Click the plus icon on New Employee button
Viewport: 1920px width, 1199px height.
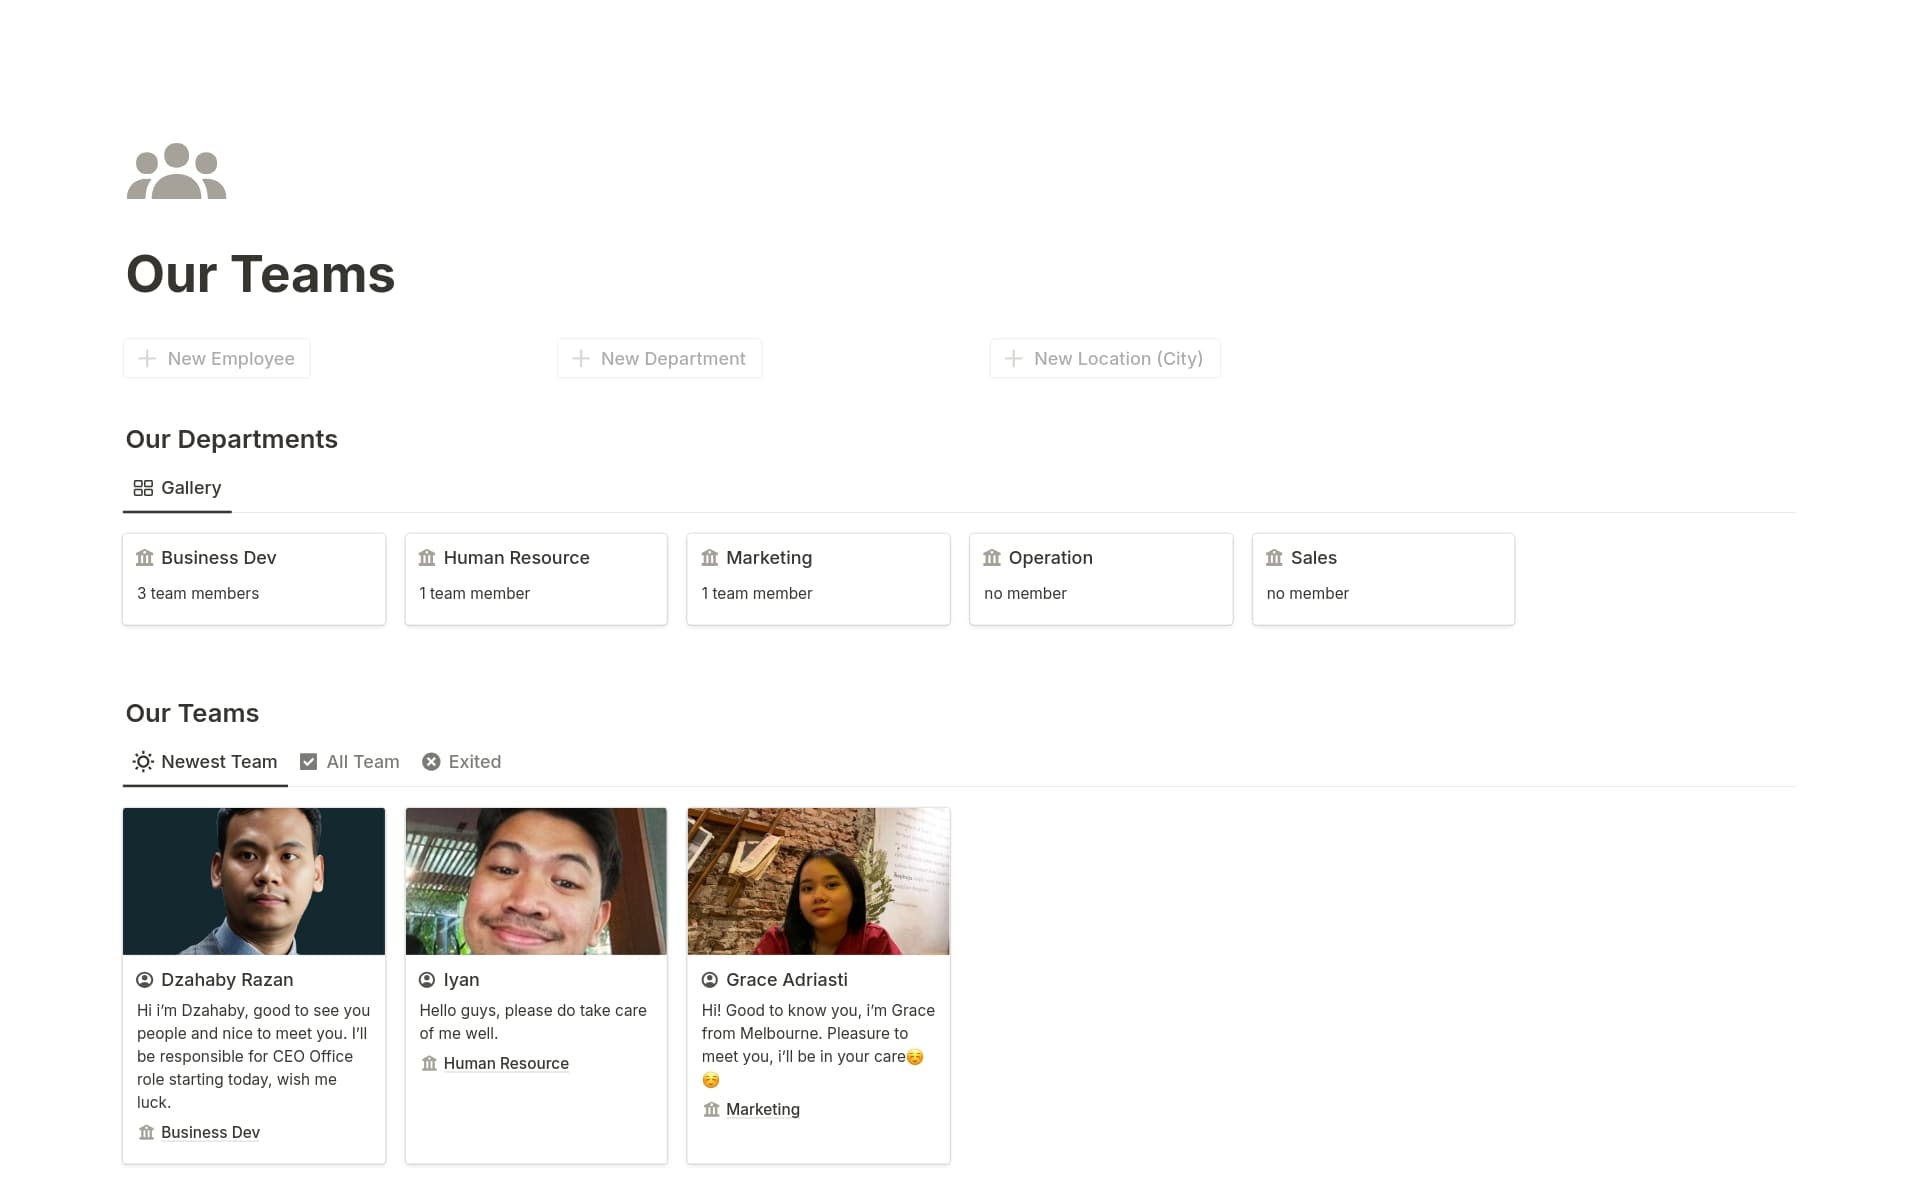[x=146, y=358]
